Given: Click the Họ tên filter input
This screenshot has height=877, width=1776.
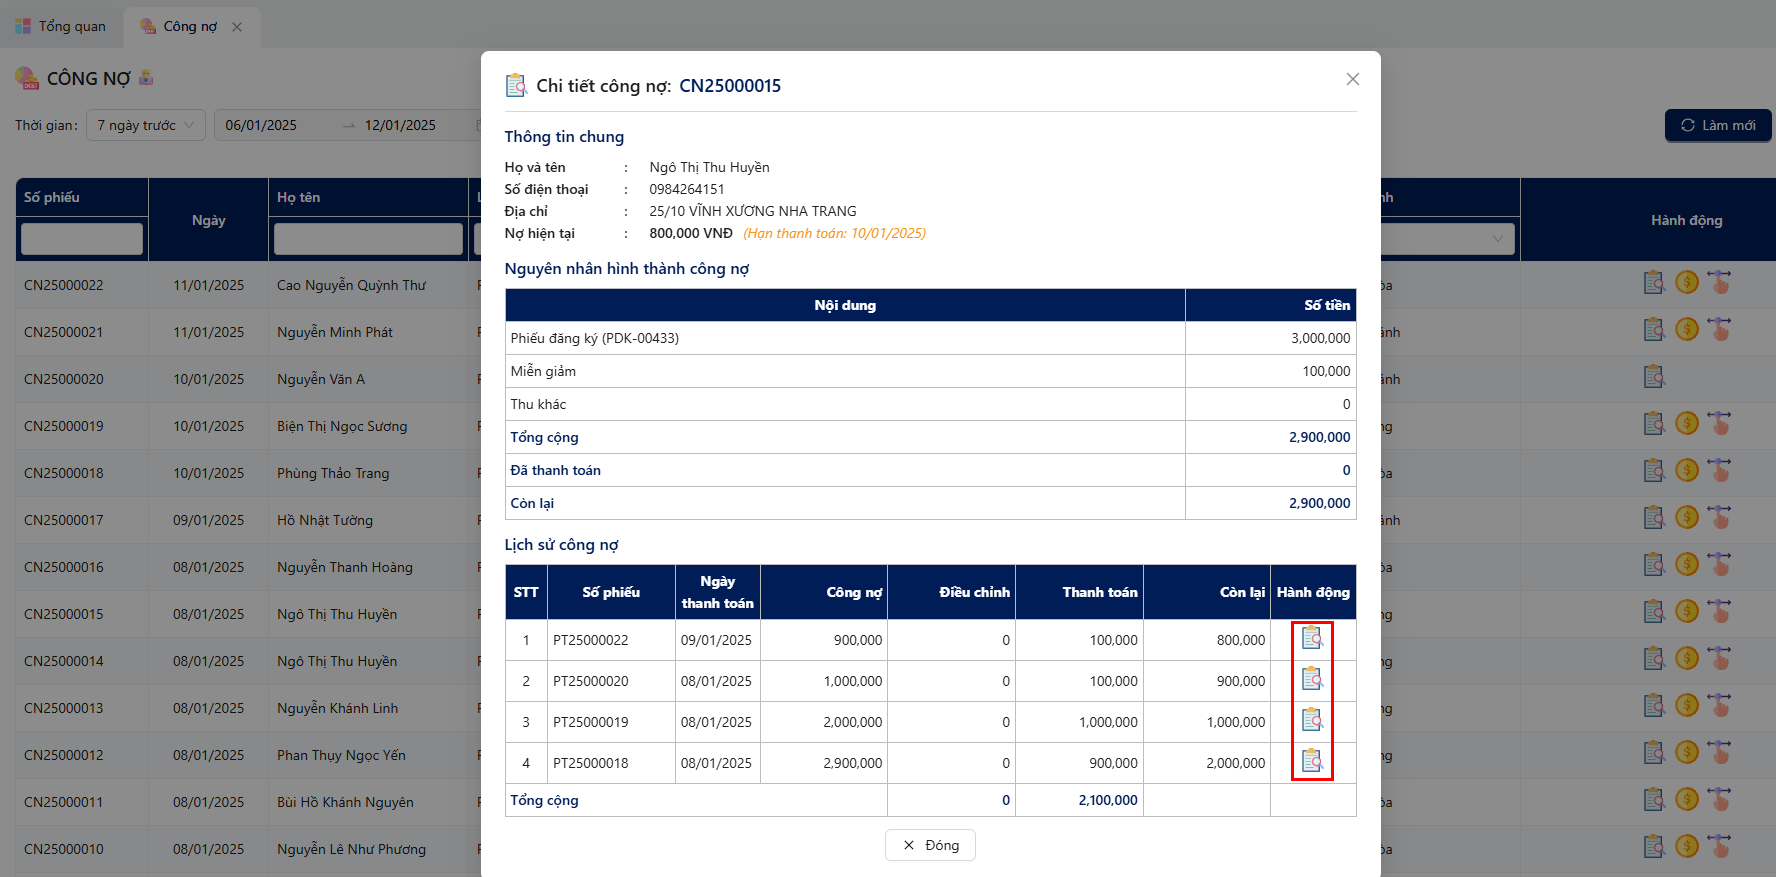Looking at the screenshot, I should pos(368,239).
